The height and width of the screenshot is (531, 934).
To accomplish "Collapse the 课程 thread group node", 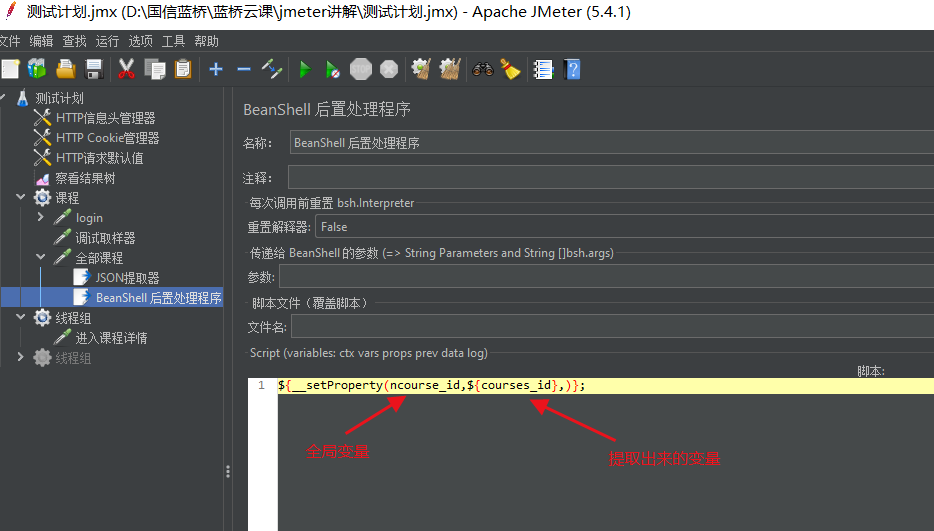I will 21,197.
